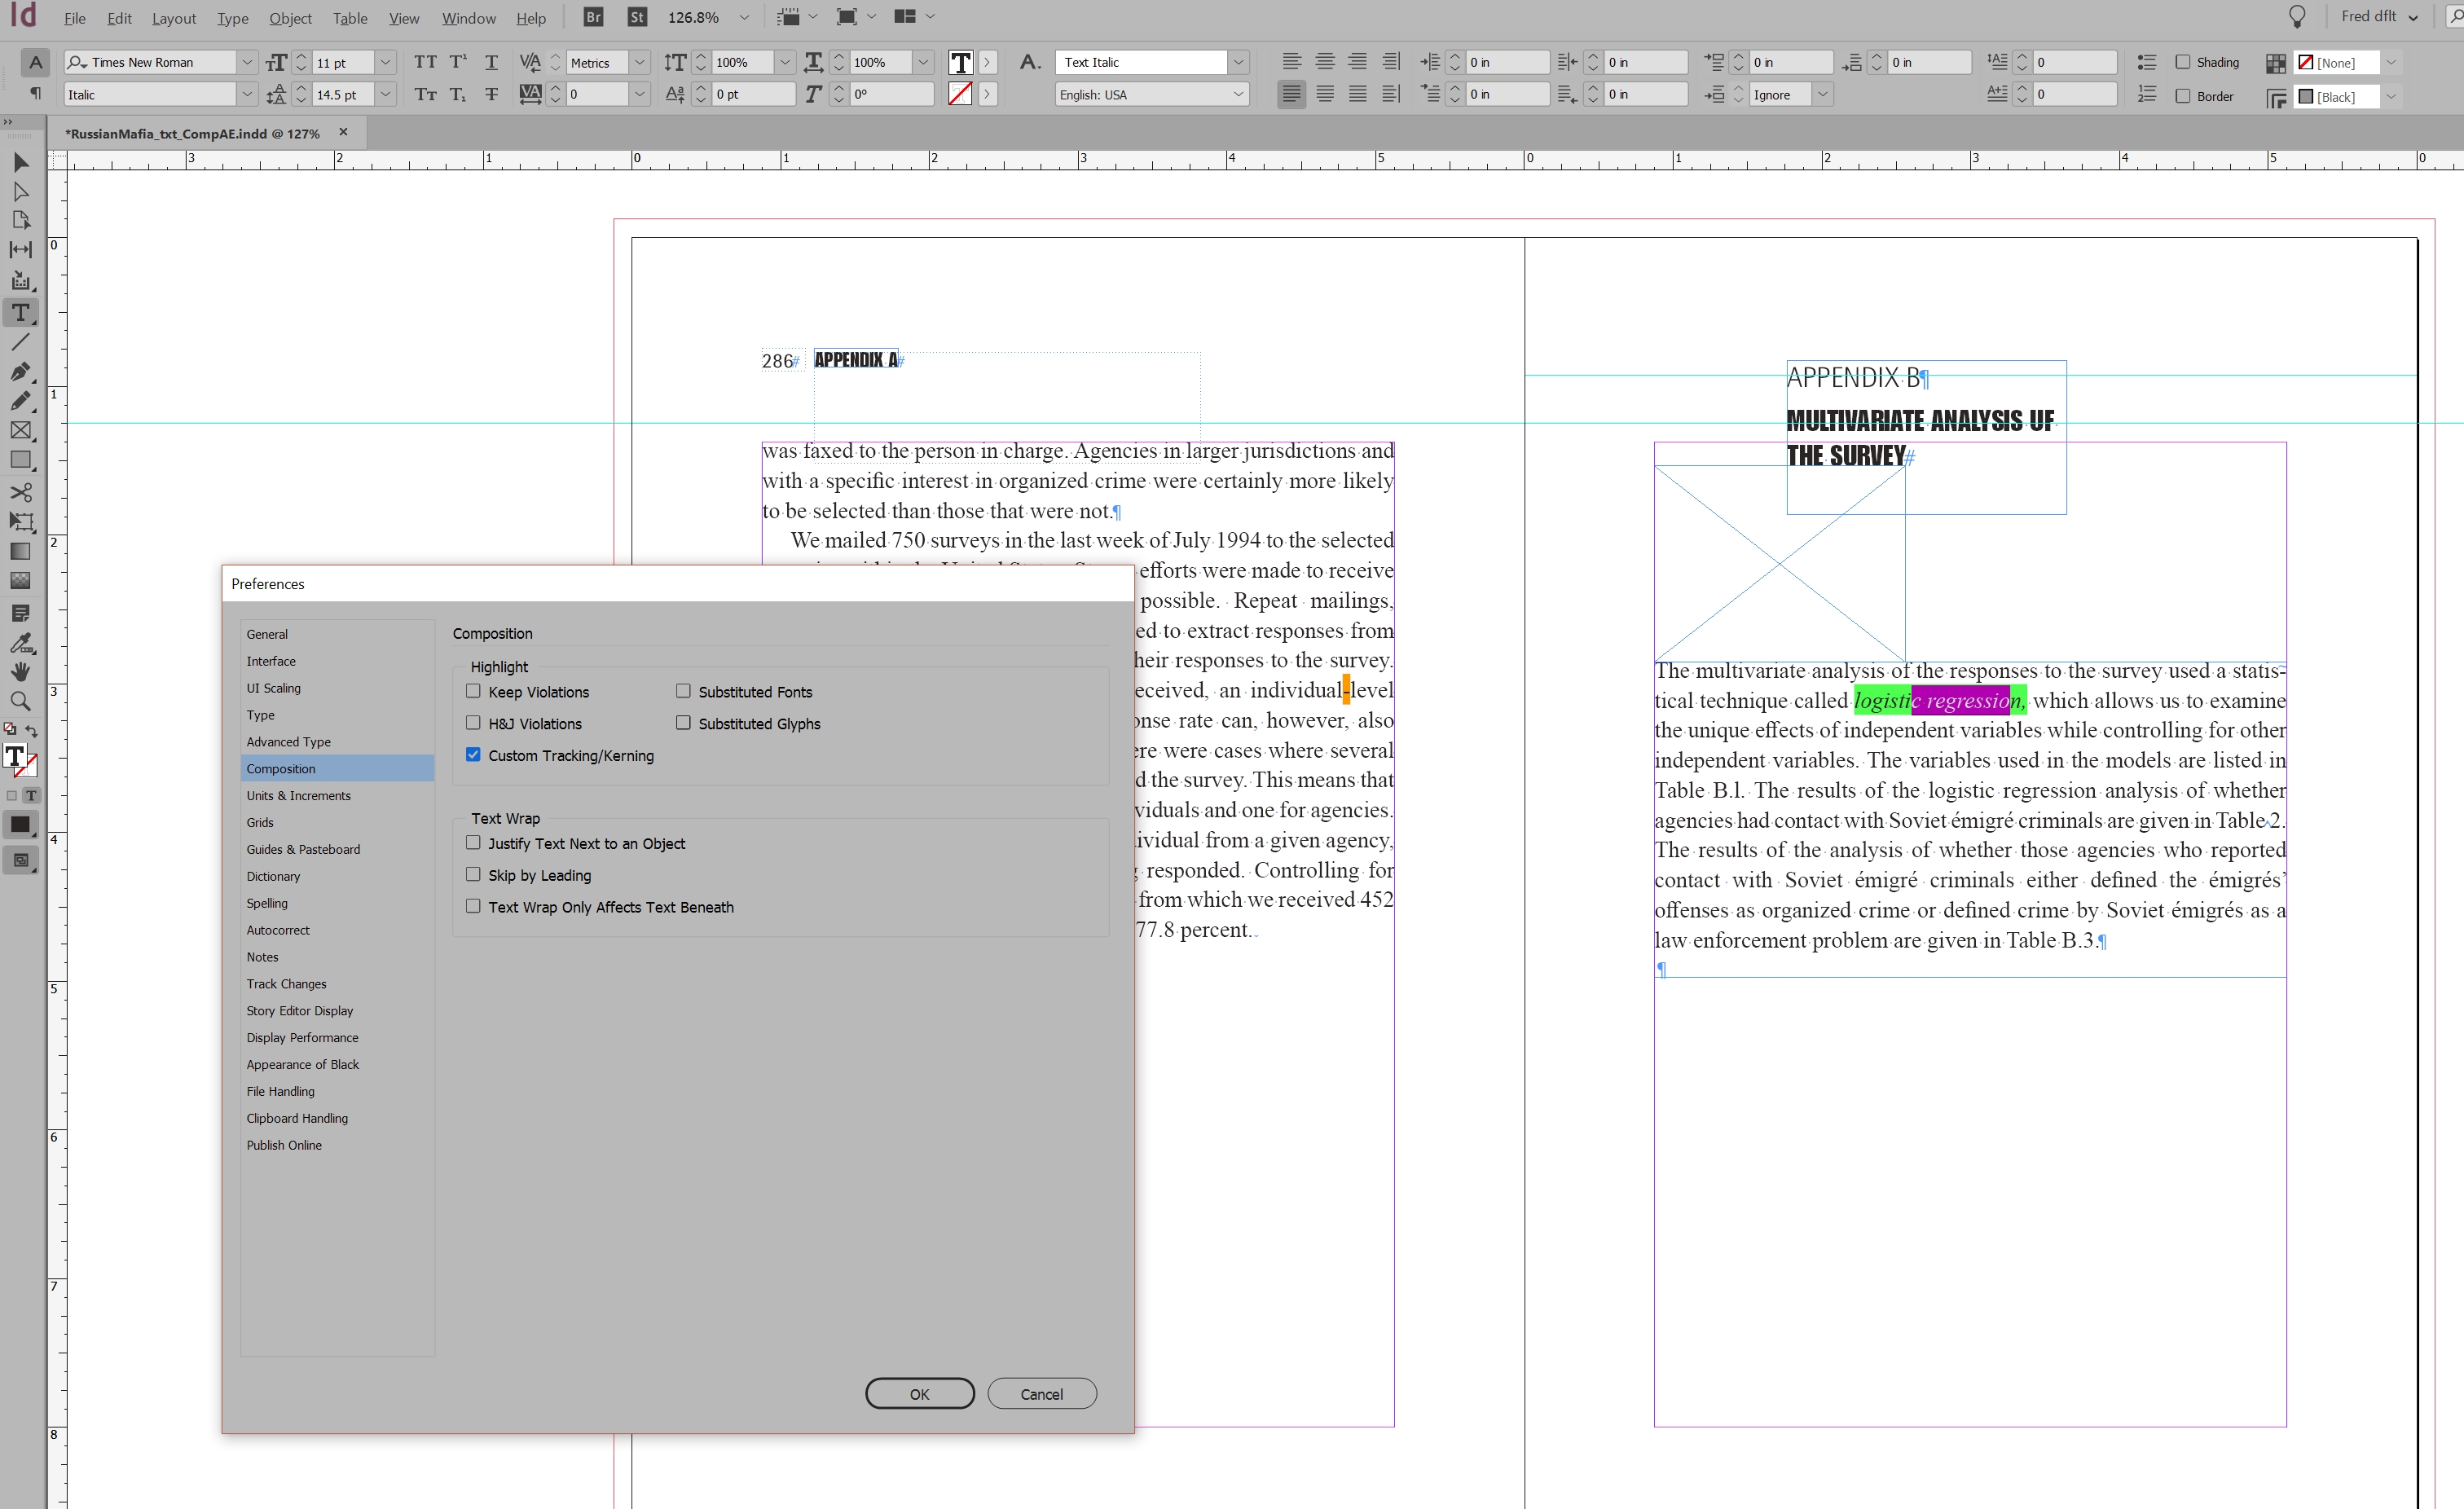Open Adobe Bridge via Br icon
The height and width of the screenshot is (1509, 2464).
click(593, 17)
